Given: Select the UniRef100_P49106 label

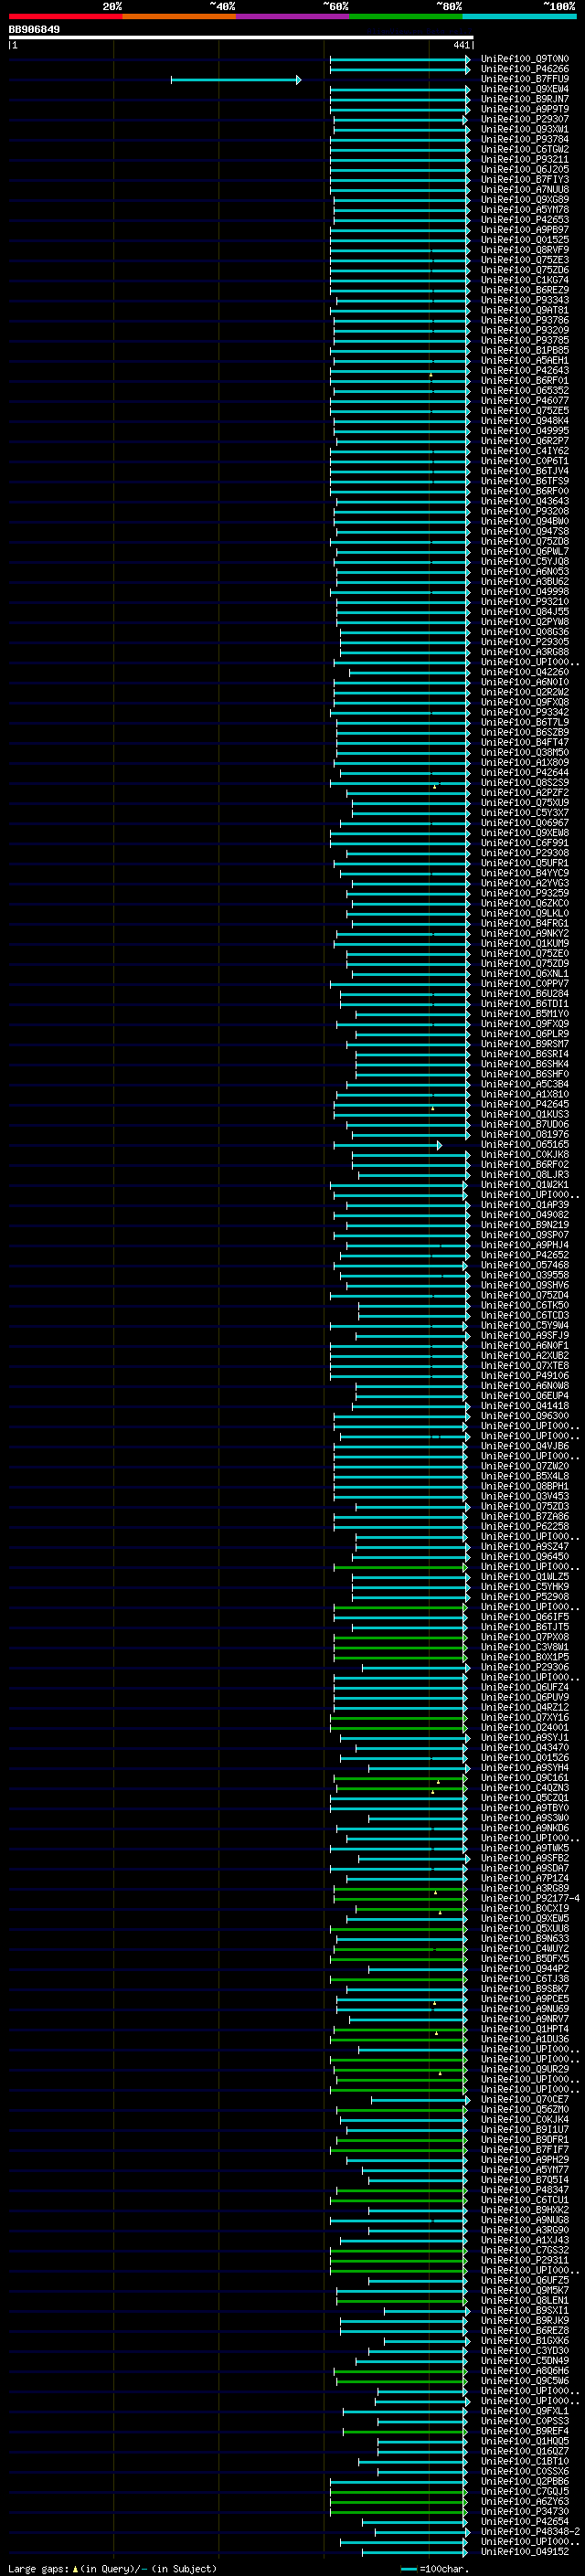Looking at the screenshot, I should 525,1375.
